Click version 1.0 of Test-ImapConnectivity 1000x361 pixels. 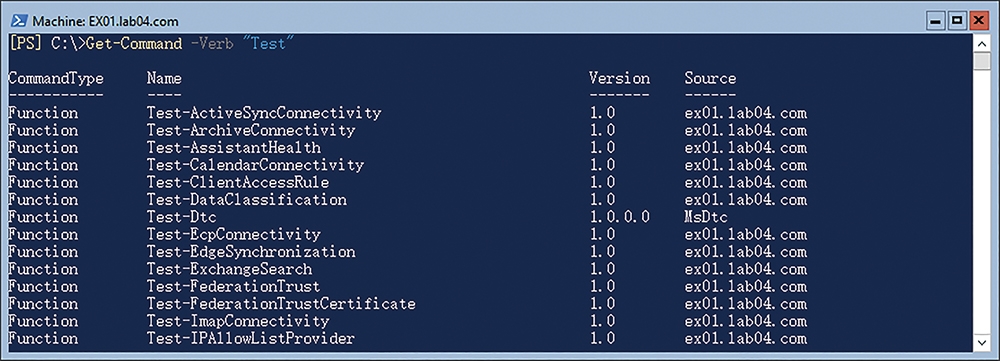coord(602,321)
